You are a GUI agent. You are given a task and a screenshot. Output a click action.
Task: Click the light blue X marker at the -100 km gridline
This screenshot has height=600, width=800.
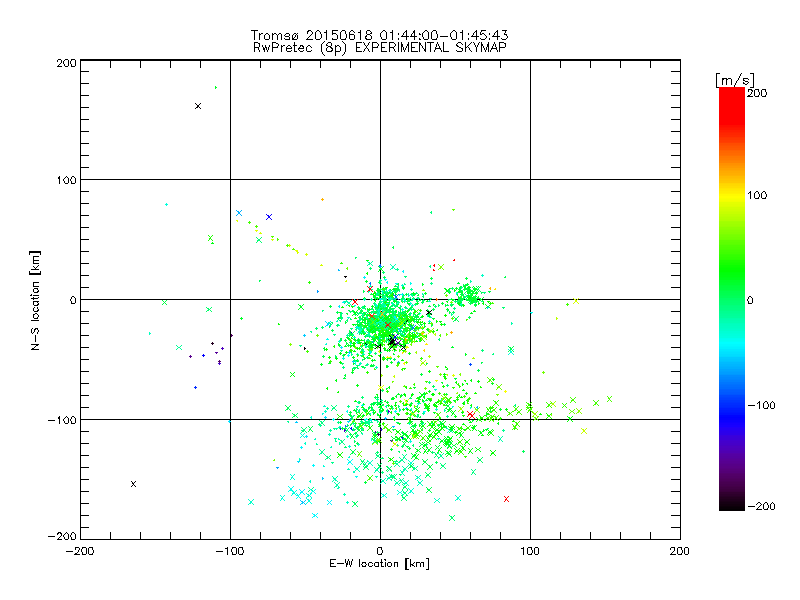239,213
